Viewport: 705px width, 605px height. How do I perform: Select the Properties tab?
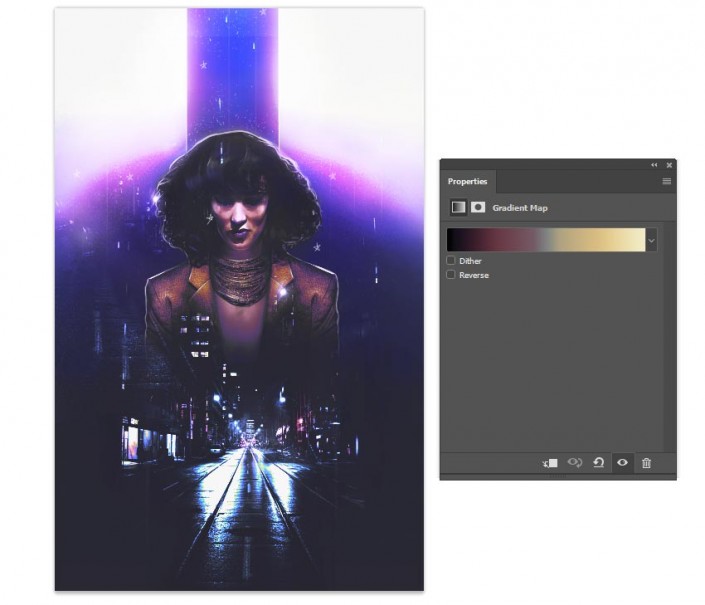coord(468,182)
